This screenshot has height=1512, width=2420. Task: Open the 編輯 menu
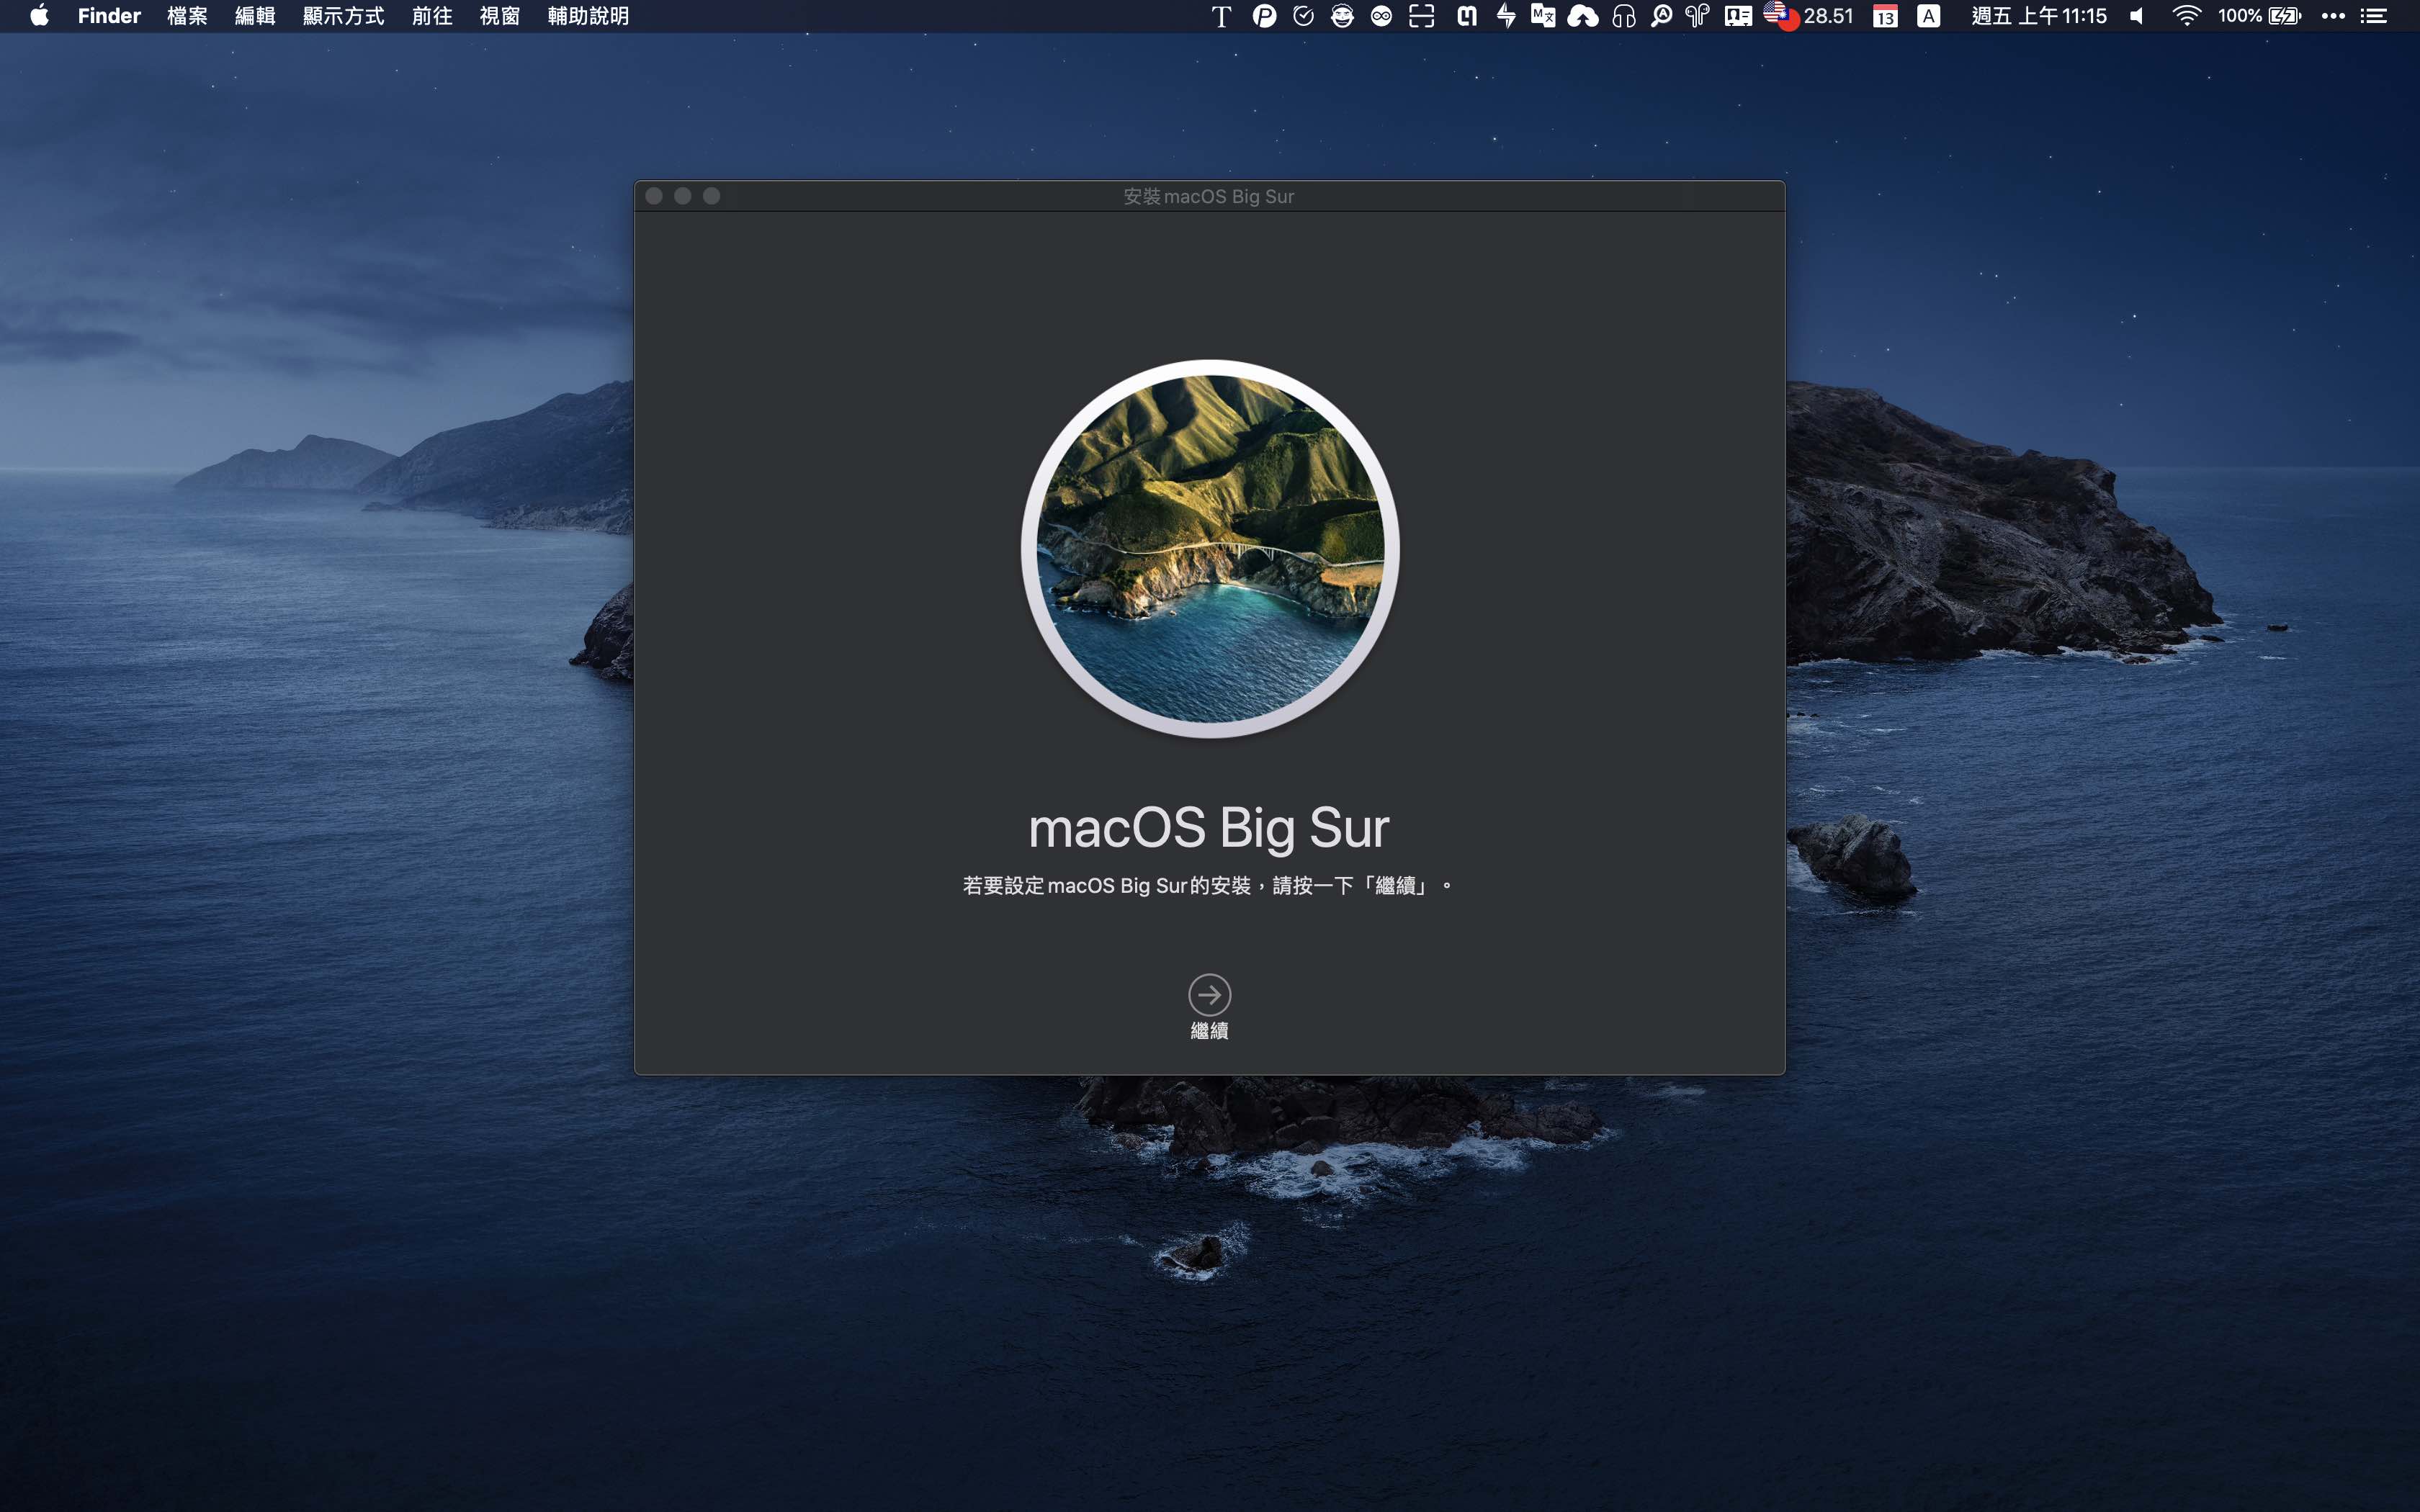coord(255,16)
